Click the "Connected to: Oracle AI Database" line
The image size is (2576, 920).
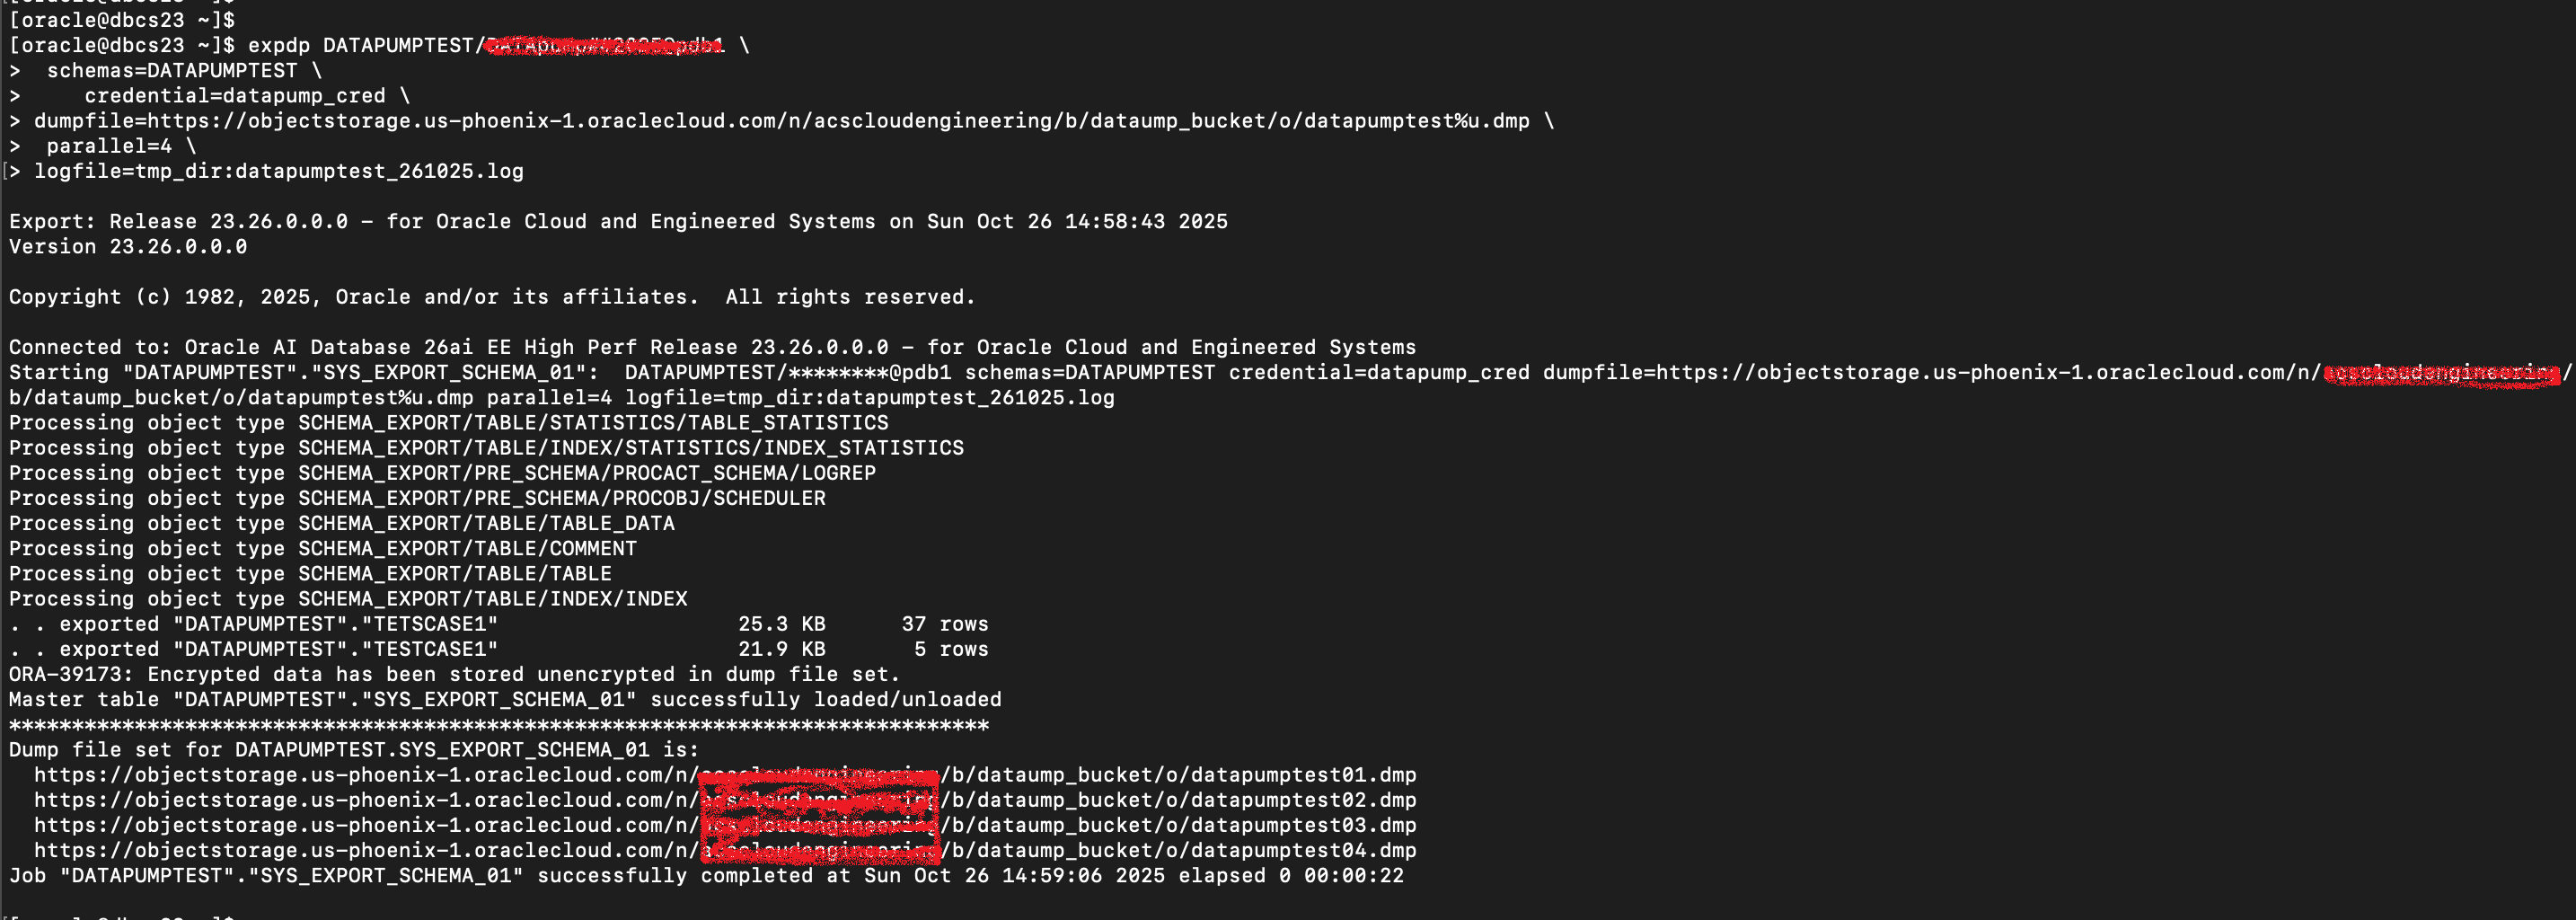pos(712,347)
